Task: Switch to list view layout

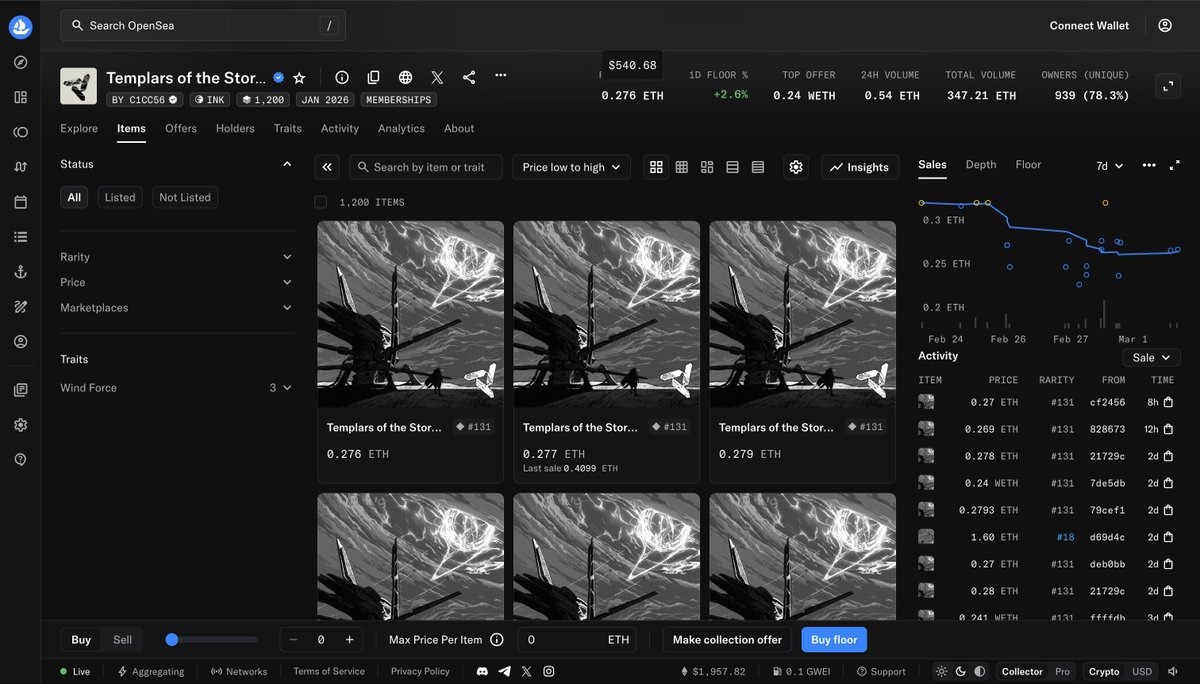Action: (x=733, y=167)
